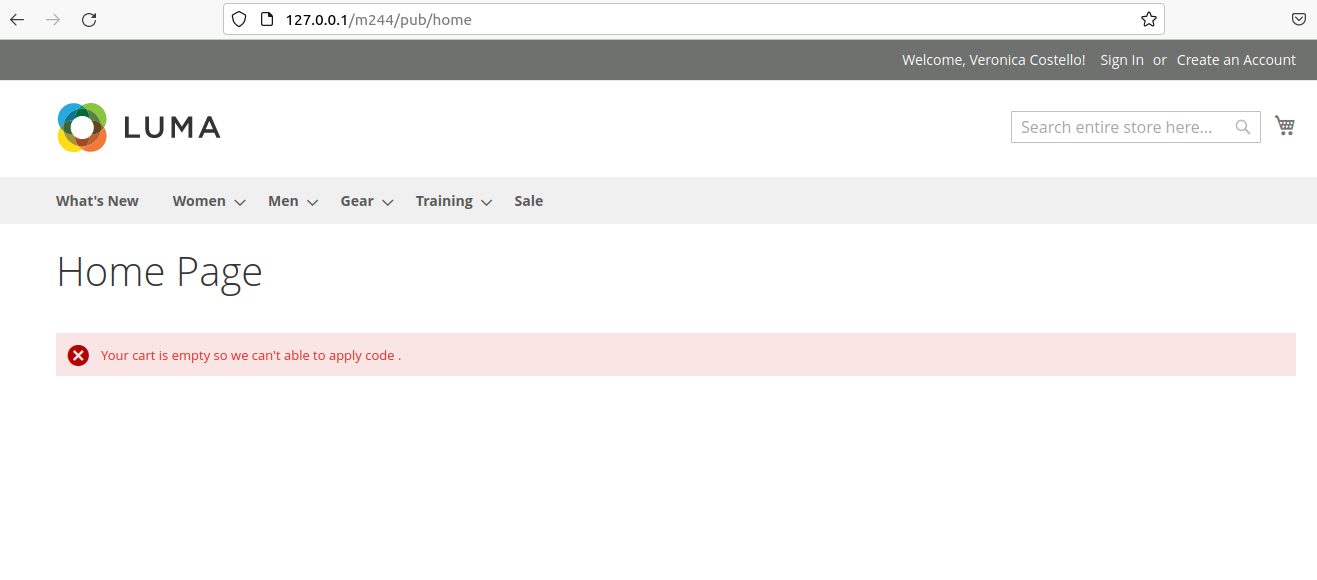This screenshot has width=1317, height=580.
Task: Open the Sale menu item
Action: [528, 201]
